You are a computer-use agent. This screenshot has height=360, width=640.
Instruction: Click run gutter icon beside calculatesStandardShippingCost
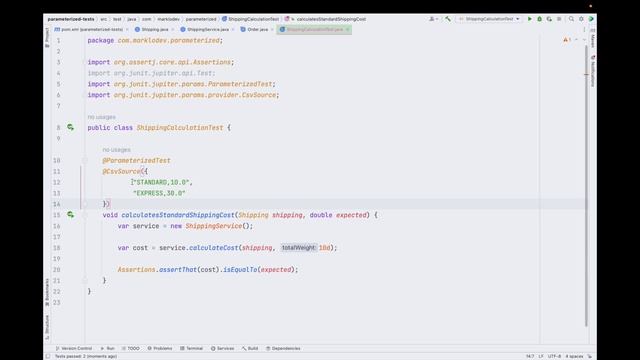click(70, 215)
